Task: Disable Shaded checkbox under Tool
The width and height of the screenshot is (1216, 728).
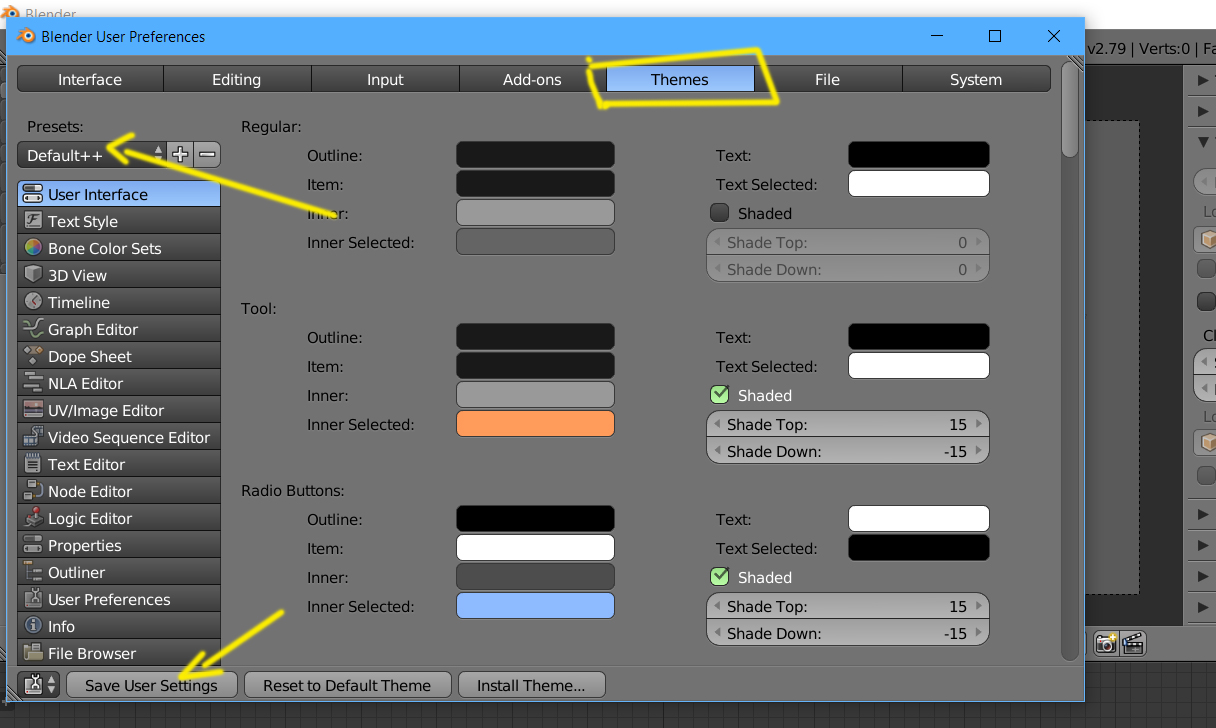Action: click(x=719, y=394)
